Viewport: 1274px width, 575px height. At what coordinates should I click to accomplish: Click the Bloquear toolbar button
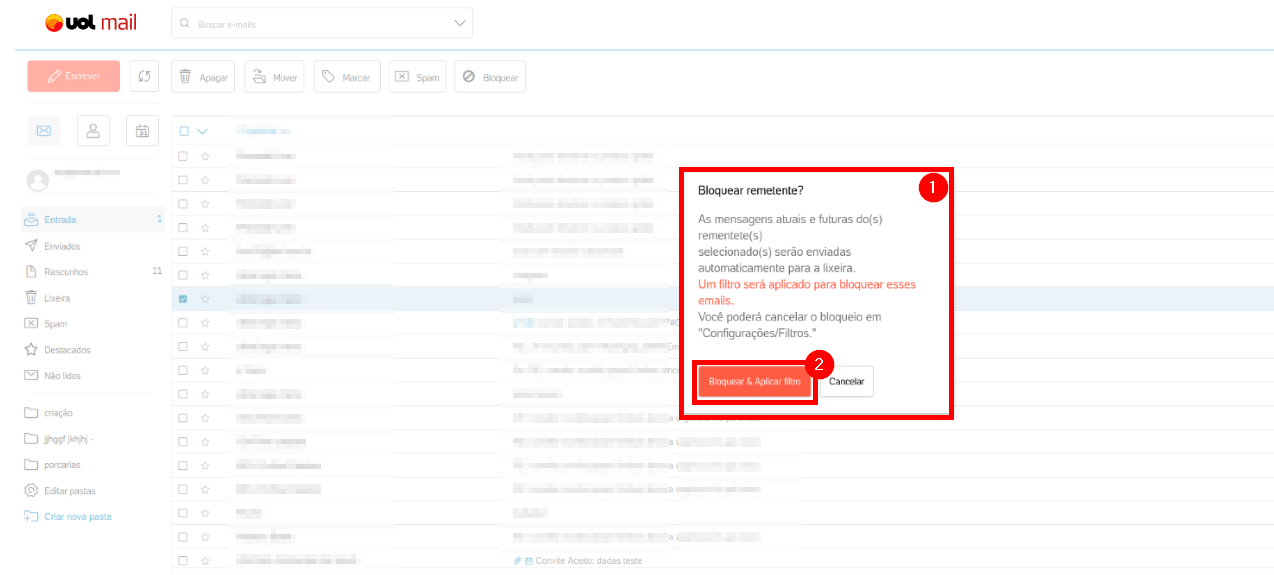tap(490, 77)
